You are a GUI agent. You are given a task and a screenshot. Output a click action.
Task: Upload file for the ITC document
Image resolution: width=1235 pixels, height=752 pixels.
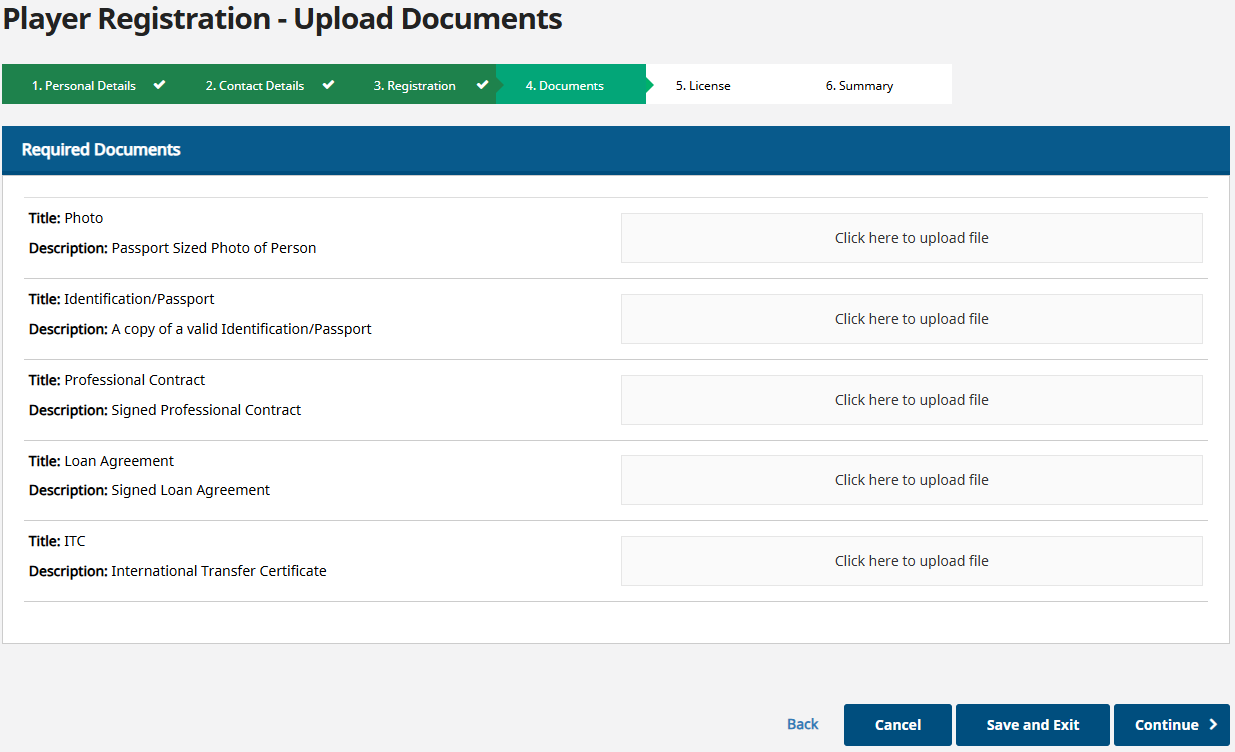tap(911, 561)
